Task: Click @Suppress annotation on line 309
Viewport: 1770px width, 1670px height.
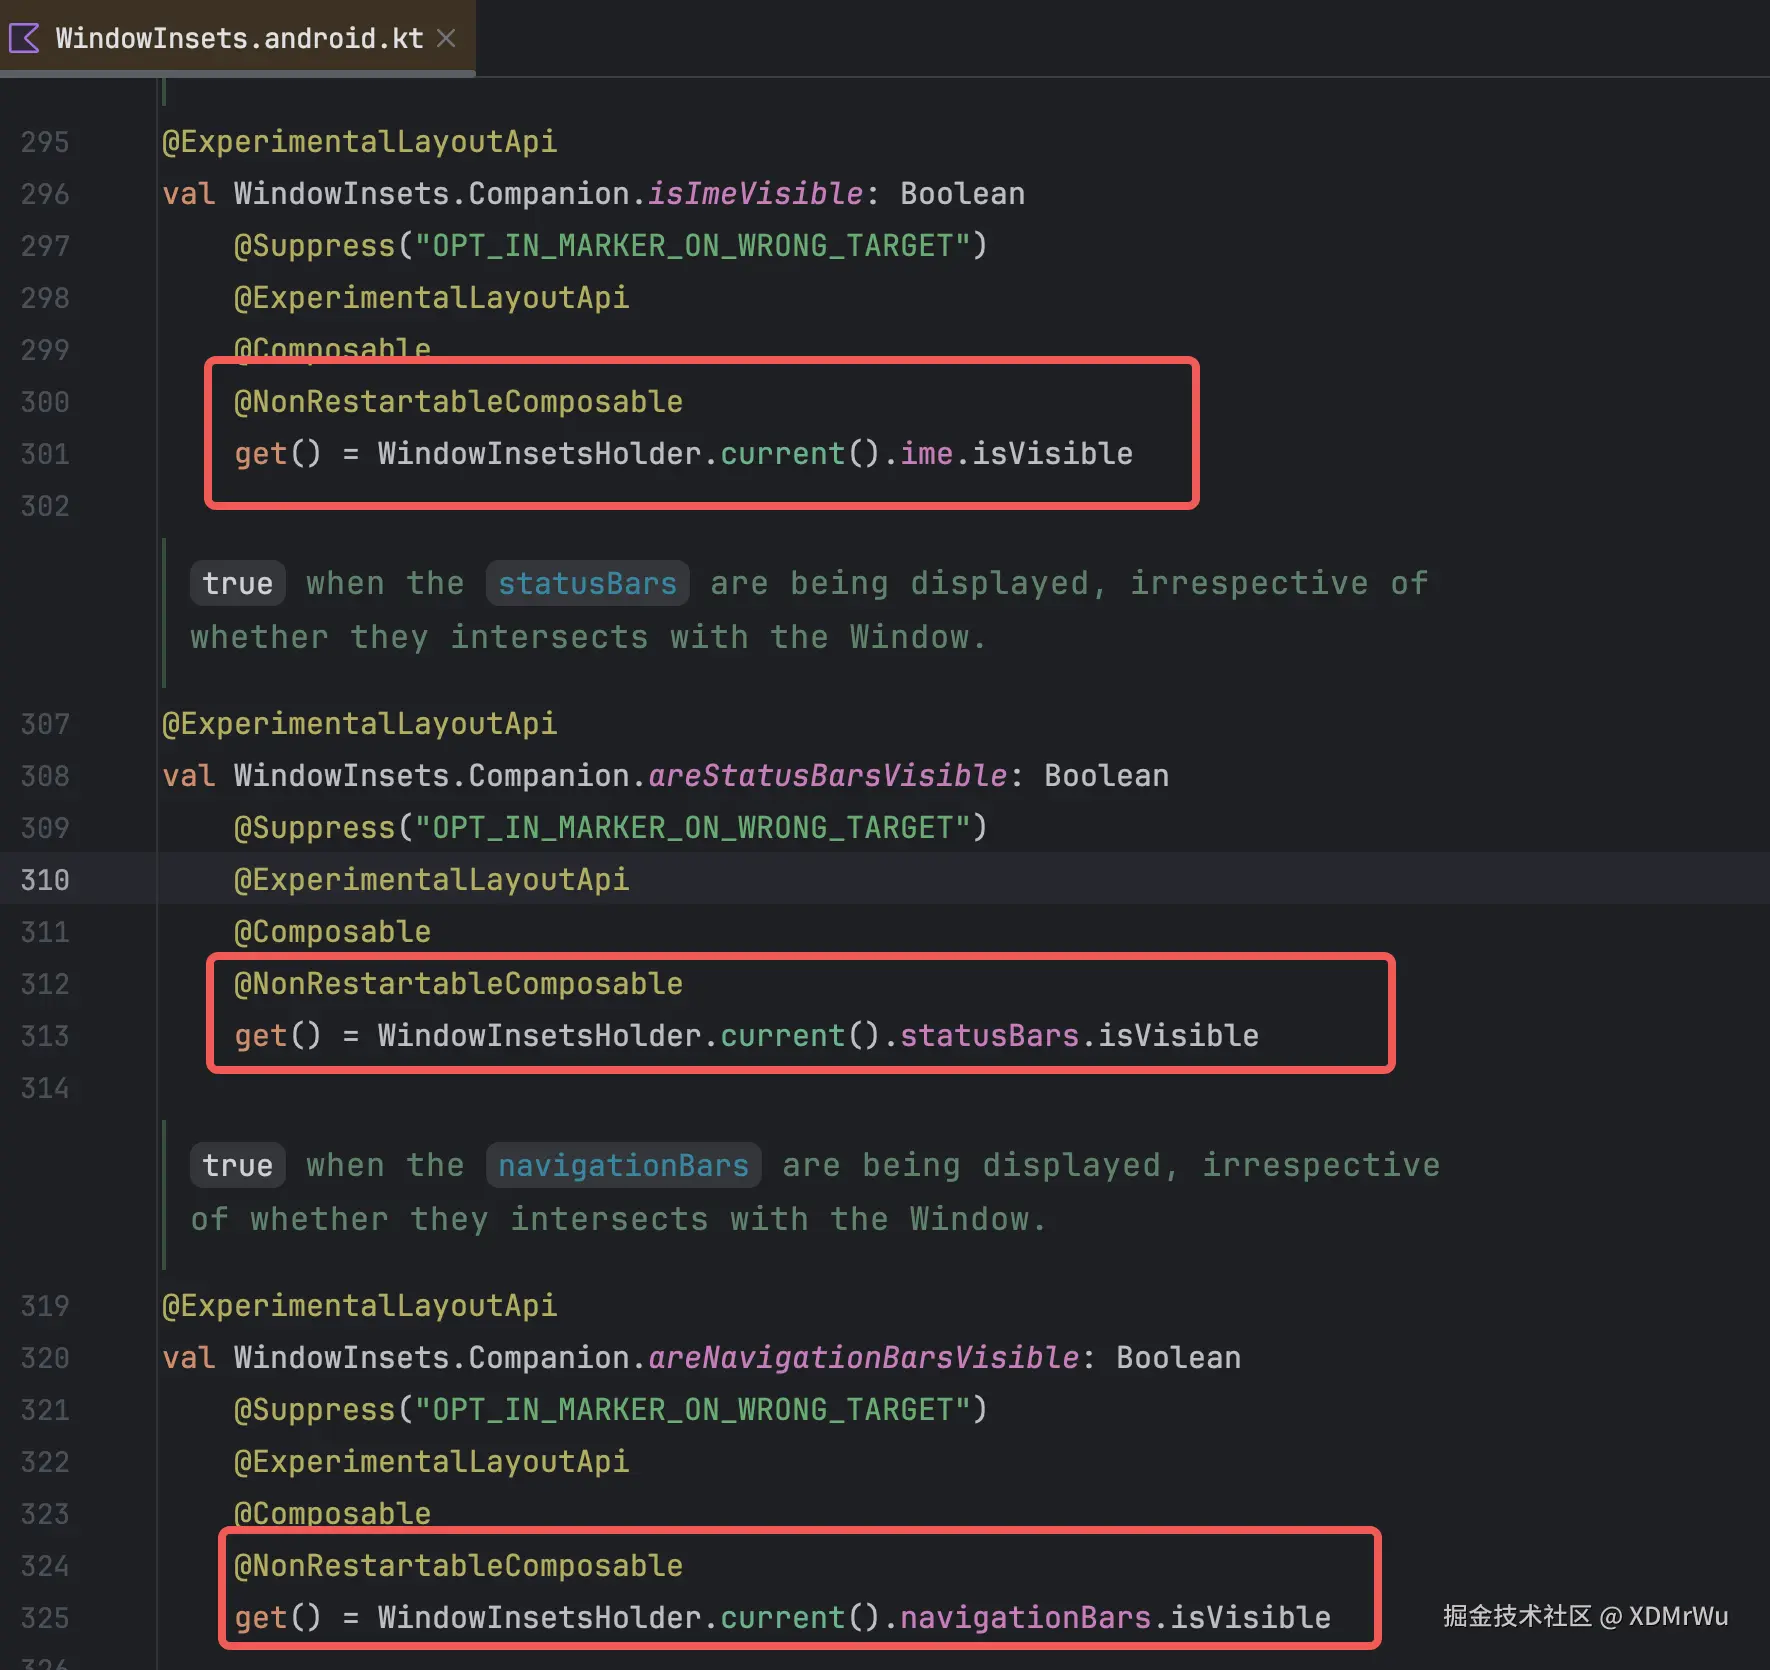Action: pyautogui.click(x=314, y=827)
